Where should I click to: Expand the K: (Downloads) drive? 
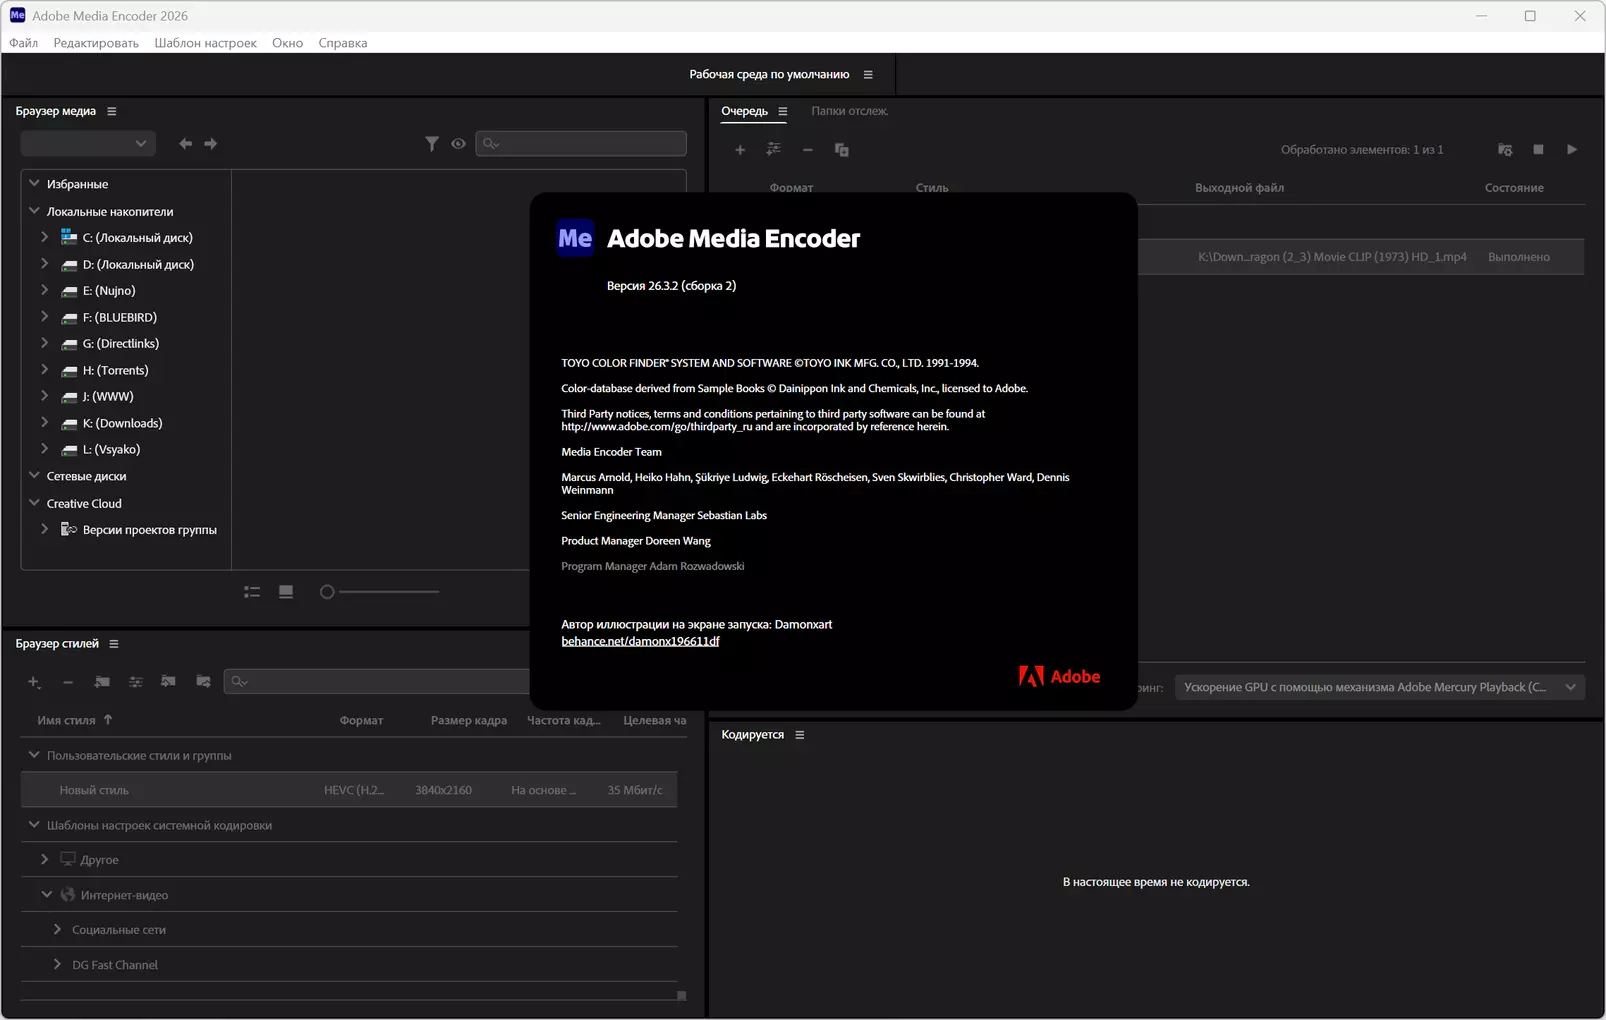44,423
